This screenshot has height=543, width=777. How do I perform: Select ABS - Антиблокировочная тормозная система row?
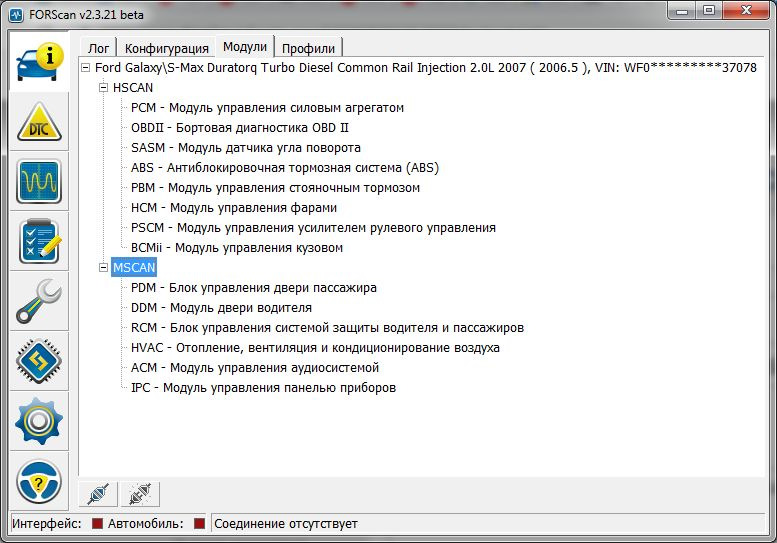point(285,167)
